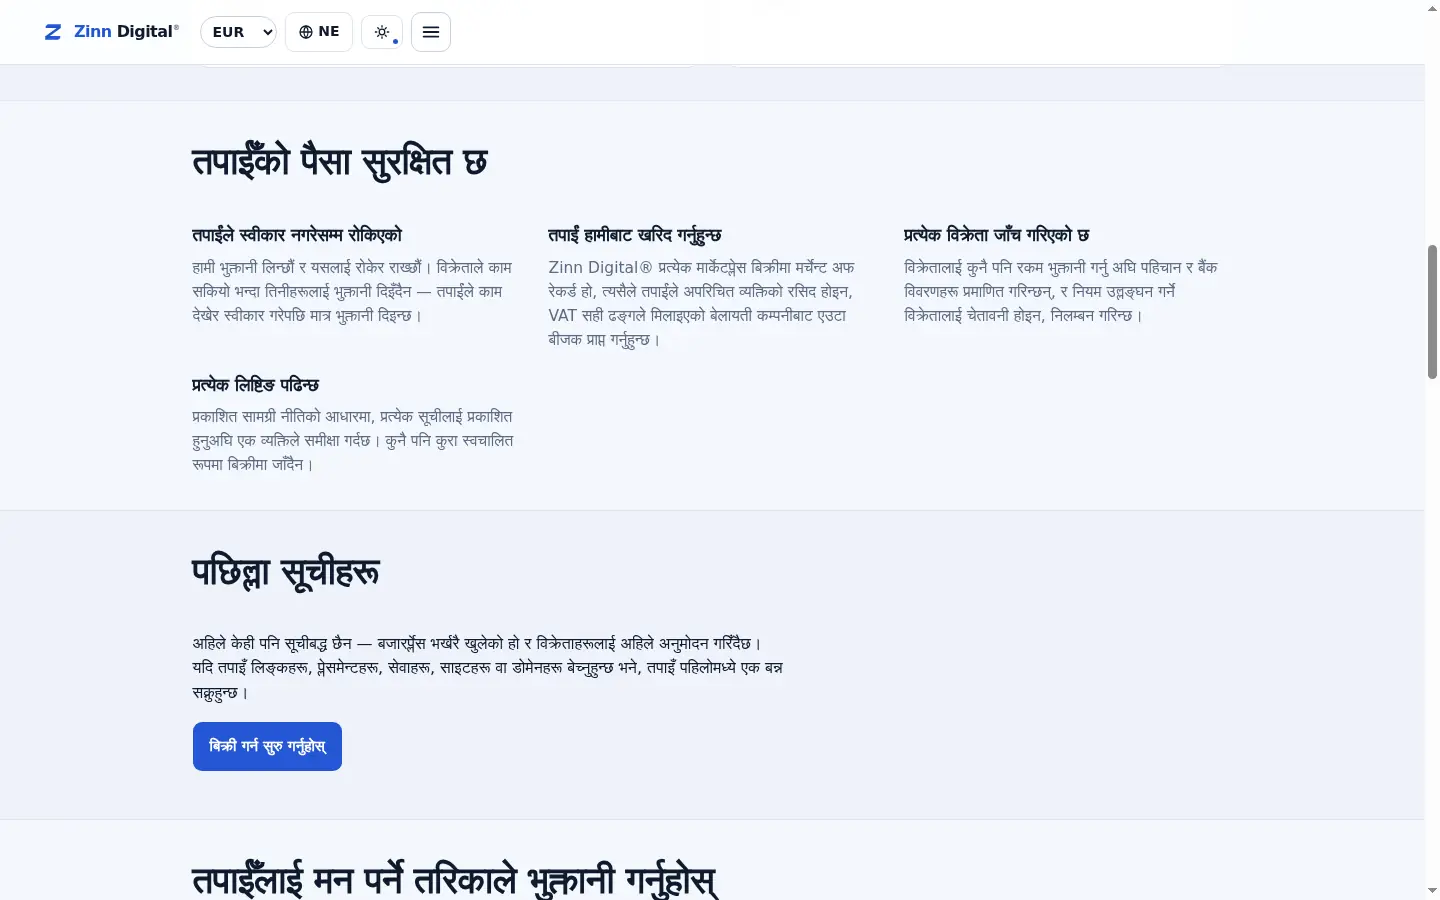Open the NE language selector
The image size is (1440, 900).
[x=319, y=32]
